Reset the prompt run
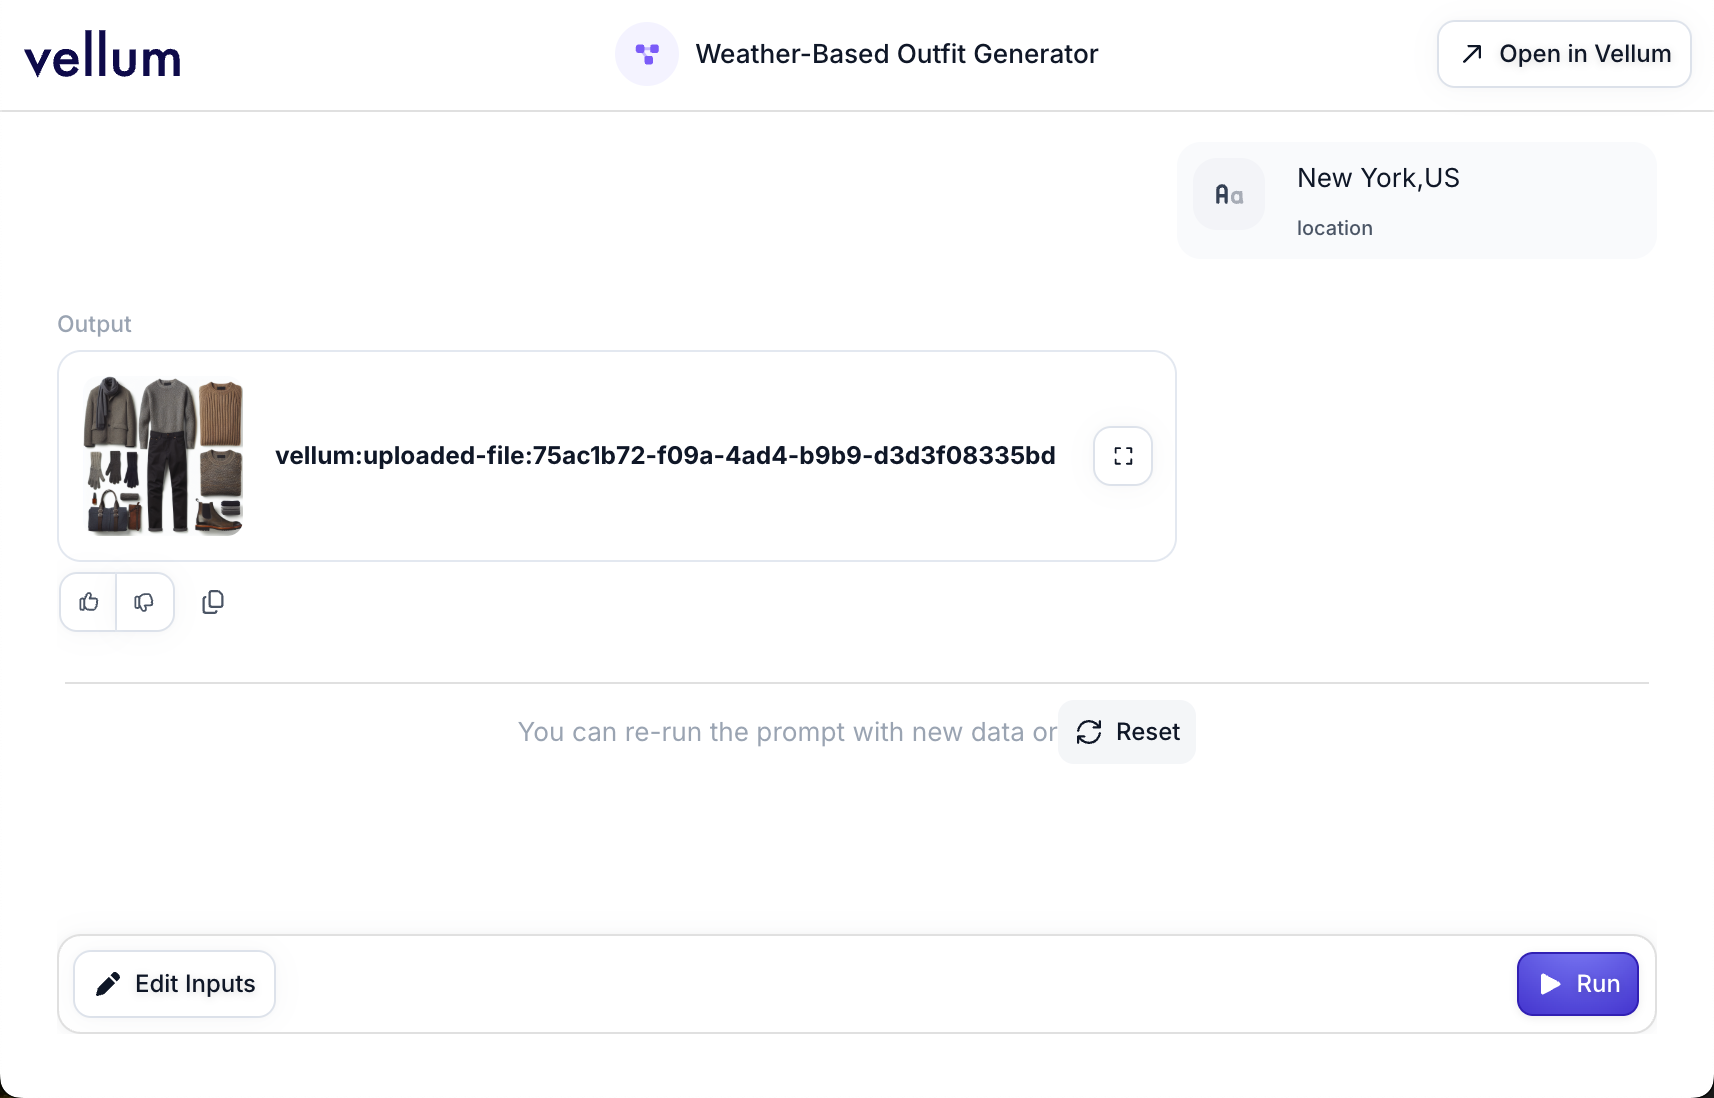 click(1127, 732)
